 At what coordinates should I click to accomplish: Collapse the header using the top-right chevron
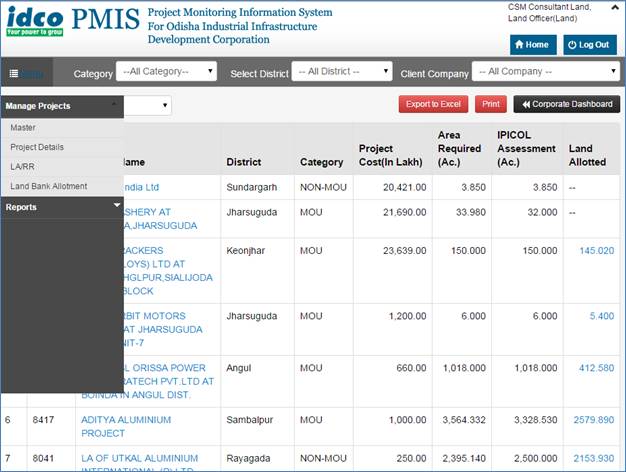(x=615, y=7)
